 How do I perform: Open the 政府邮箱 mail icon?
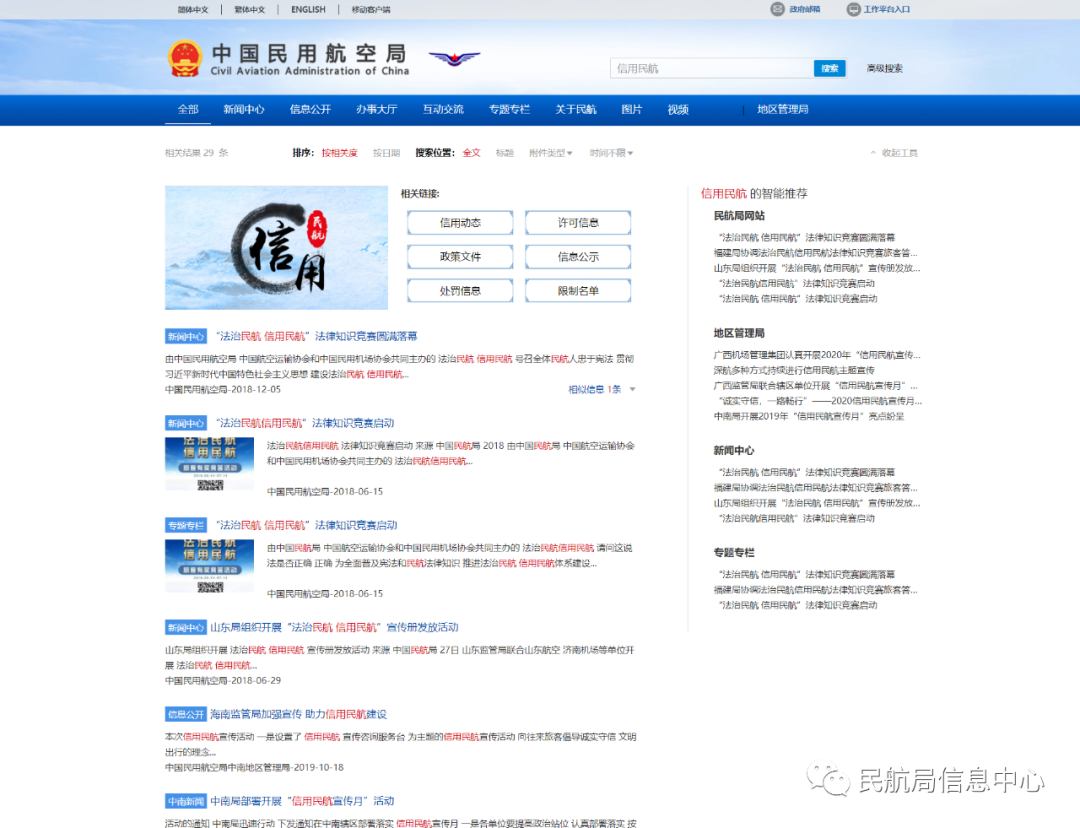778,9
